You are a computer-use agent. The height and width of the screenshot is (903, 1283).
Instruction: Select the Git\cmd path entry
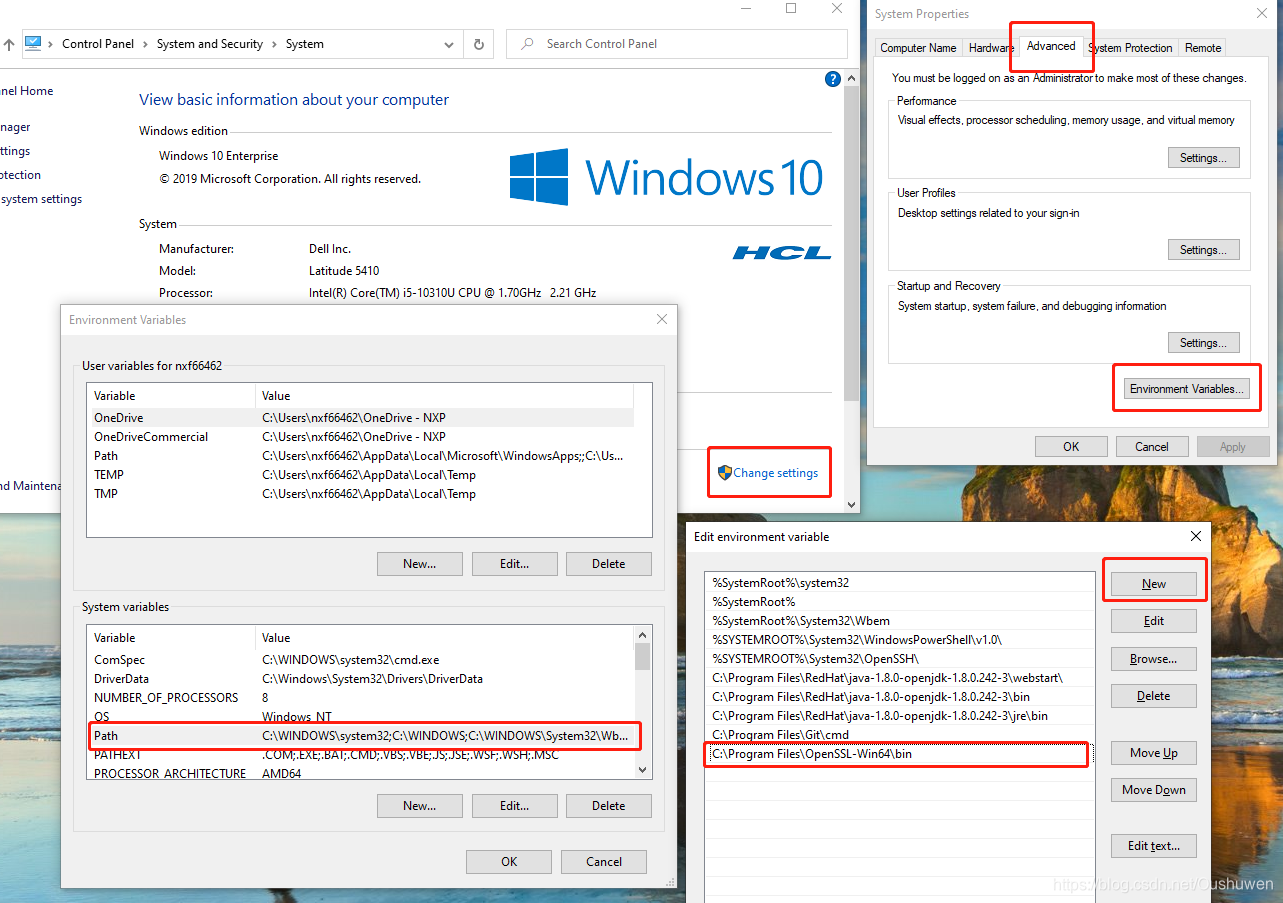[x=900, y=735]
